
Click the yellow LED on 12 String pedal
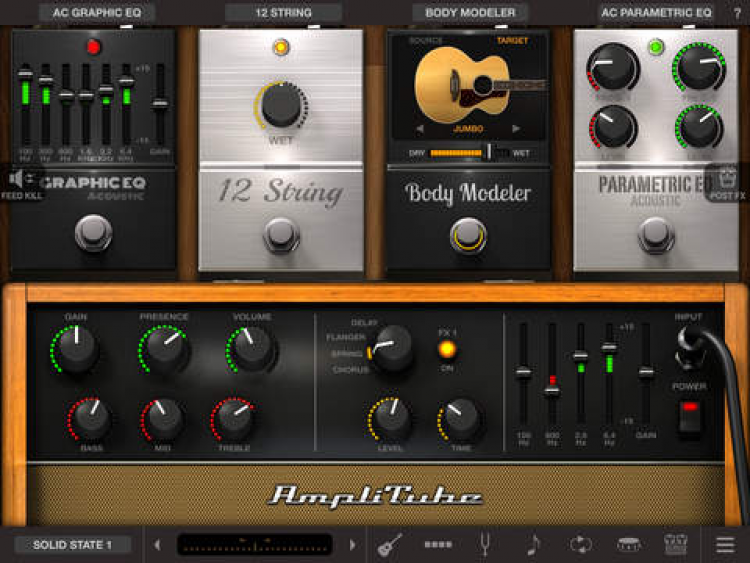click(x=281, y=47)
